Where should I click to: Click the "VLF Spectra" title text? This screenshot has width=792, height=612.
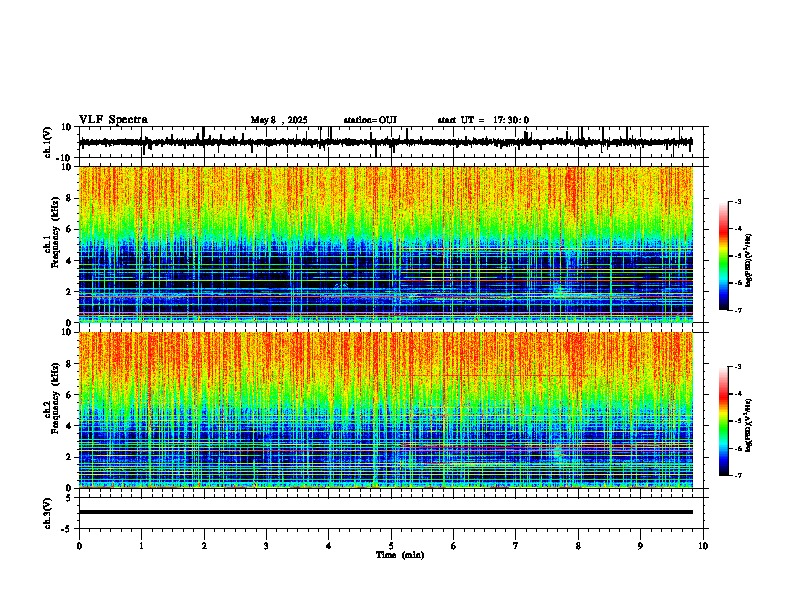113,120
